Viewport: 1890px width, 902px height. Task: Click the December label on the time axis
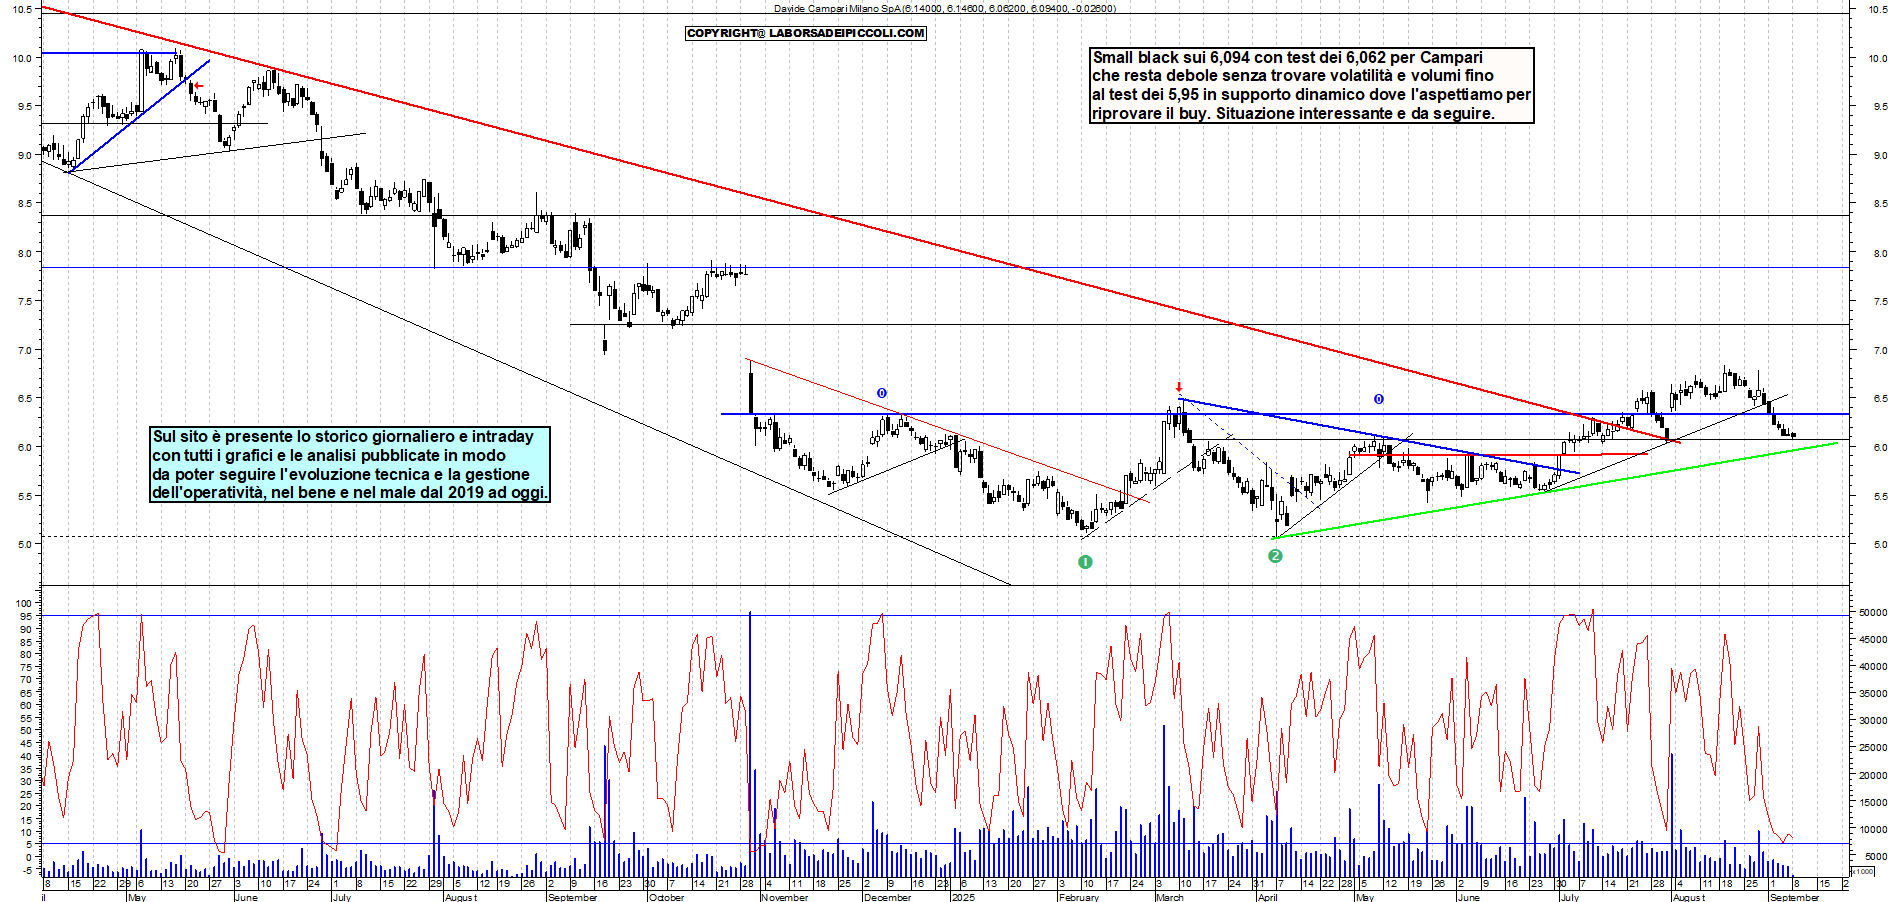click(887, 897)
